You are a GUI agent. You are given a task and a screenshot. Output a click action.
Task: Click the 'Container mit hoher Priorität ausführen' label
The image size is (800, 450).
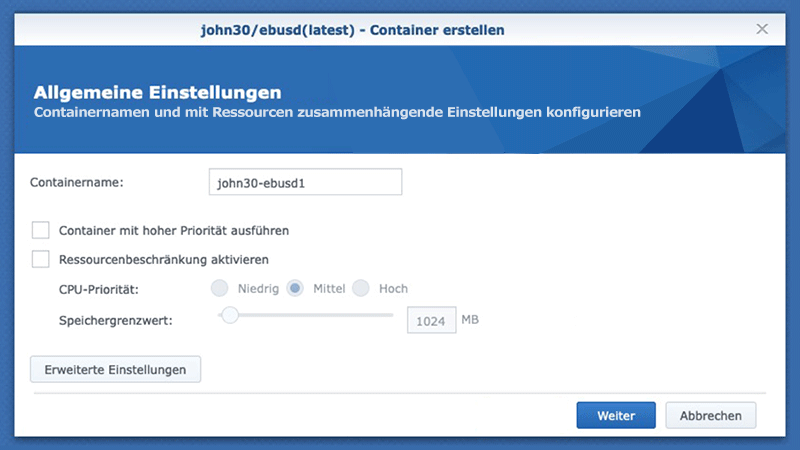tap(174, 230)
